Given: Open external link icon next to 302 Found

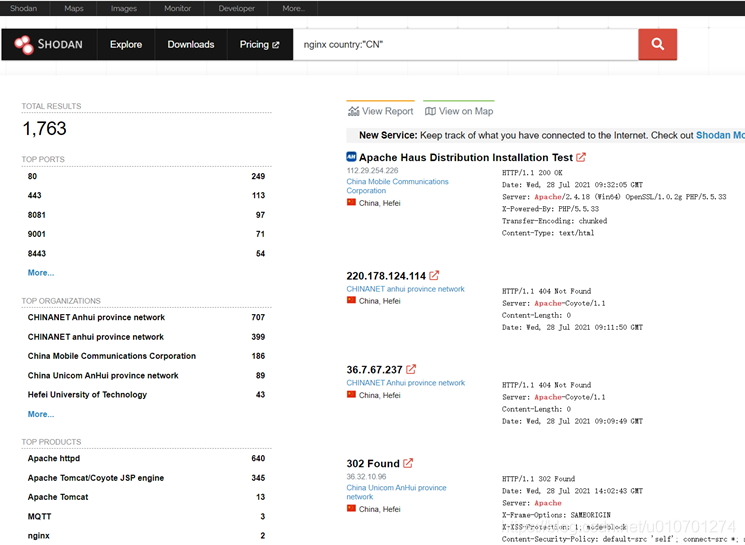Looking at the screenshot, I should point(408,463).
